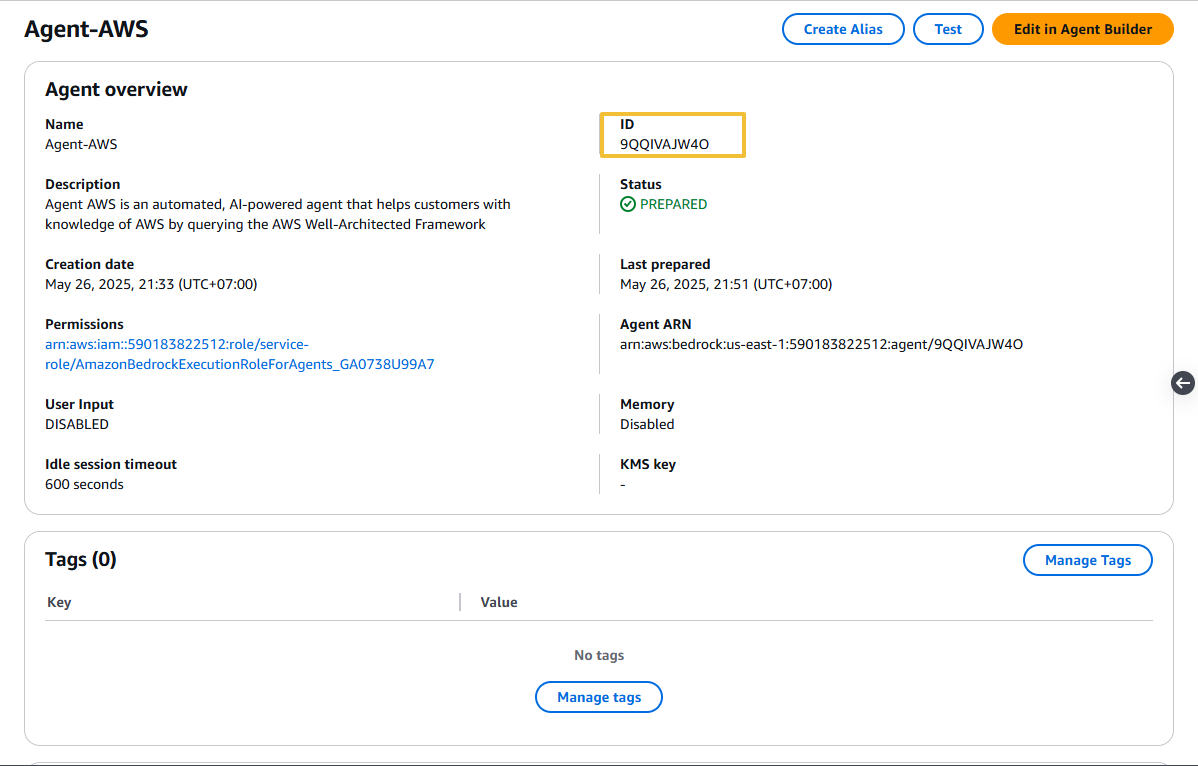This screenshot has height=766, width=1198.
Task: Click the No tags message
Action: point(599,655)
